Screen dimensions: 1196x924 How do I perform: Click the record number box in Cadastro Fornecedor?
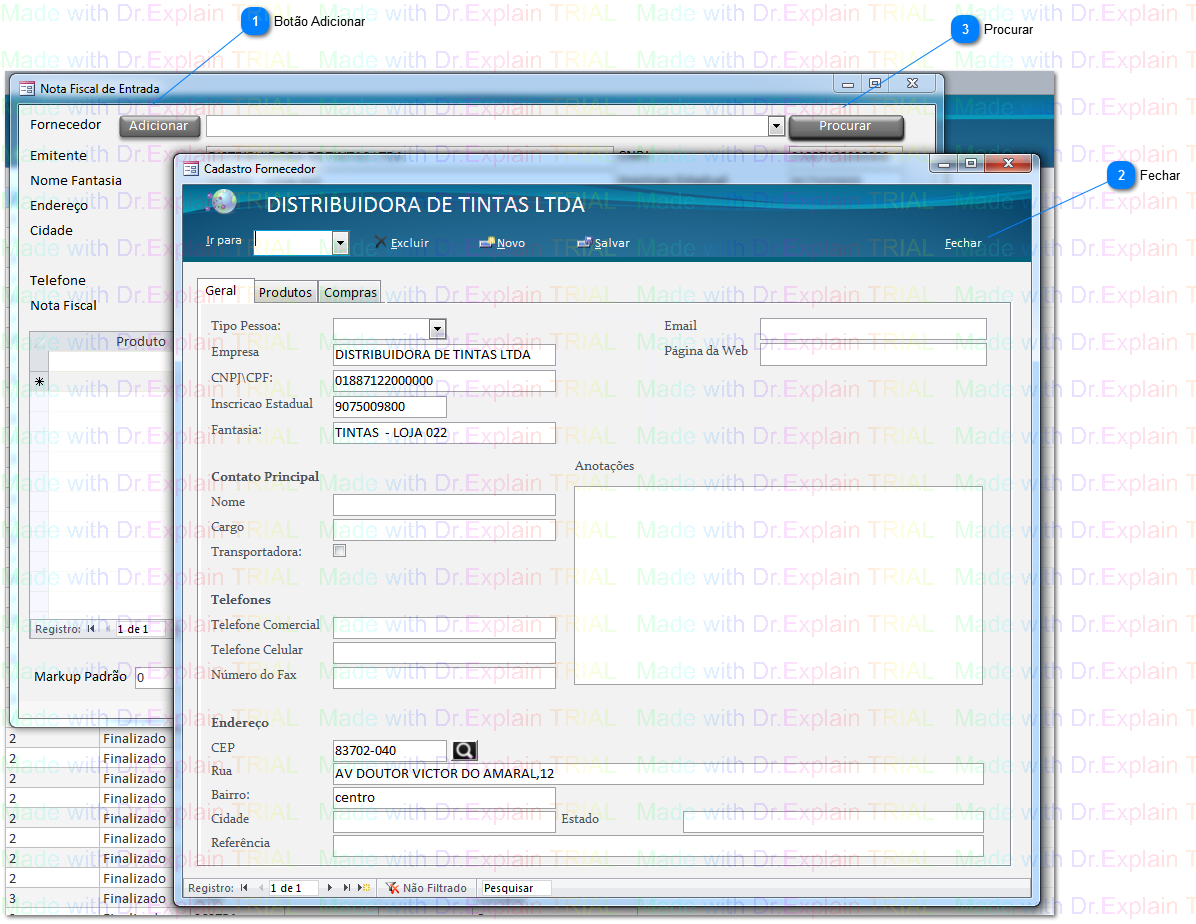pyautogui.click(x=294, y=888)
